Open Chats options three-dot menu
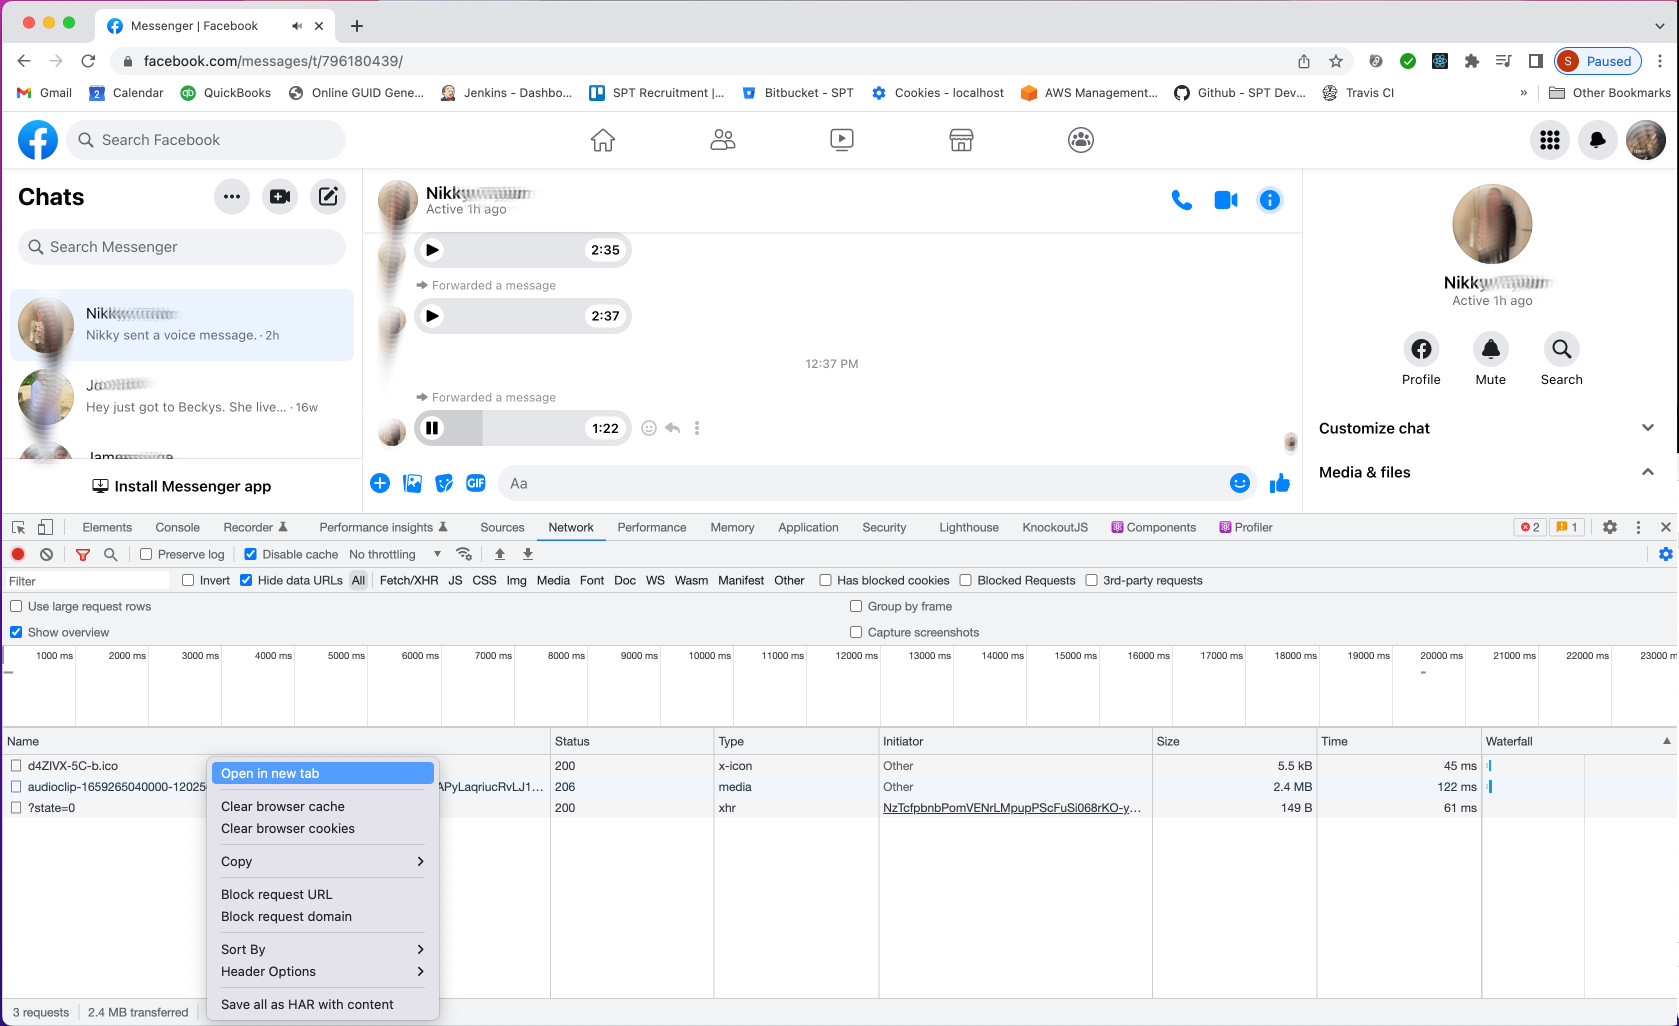The width and height of the screenshot is (1679, 1026). coord(232,197)
